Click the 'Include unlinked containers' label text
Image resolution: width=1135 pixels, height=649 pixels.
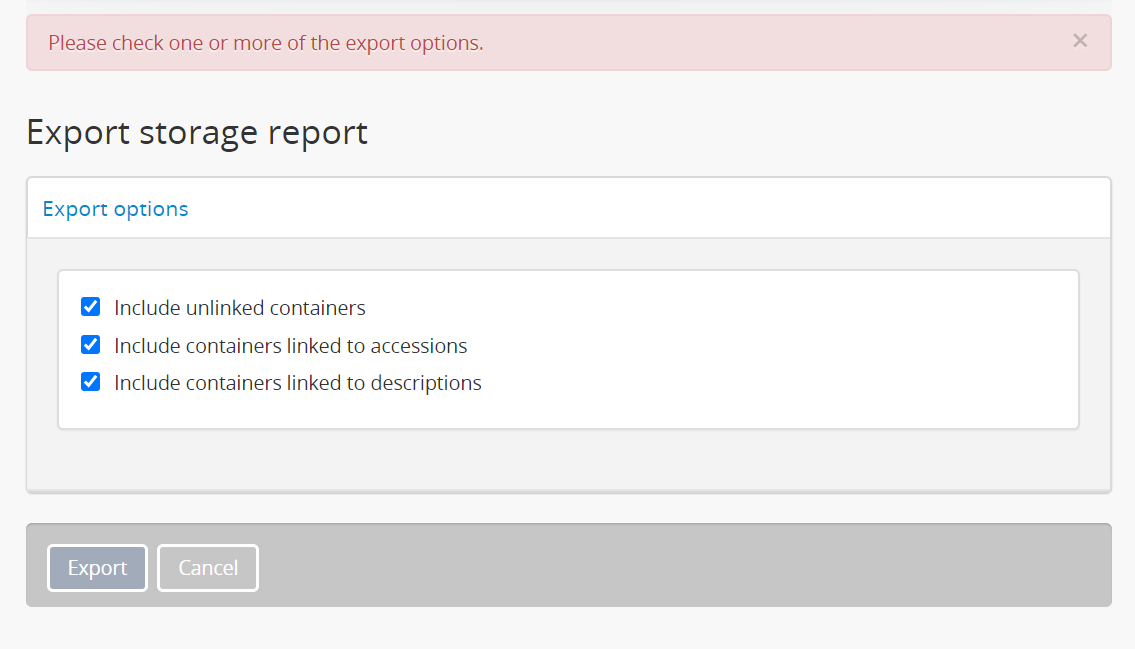coord(240,307)
